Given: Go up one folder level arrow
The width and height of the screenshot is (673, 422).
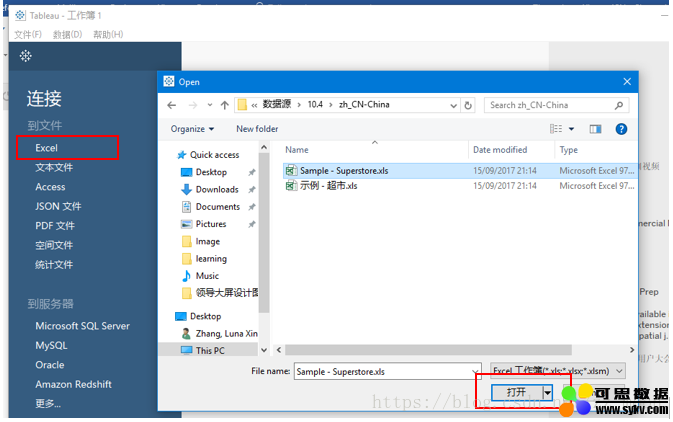Looking at the screenshot, I should tap(224, 105).
